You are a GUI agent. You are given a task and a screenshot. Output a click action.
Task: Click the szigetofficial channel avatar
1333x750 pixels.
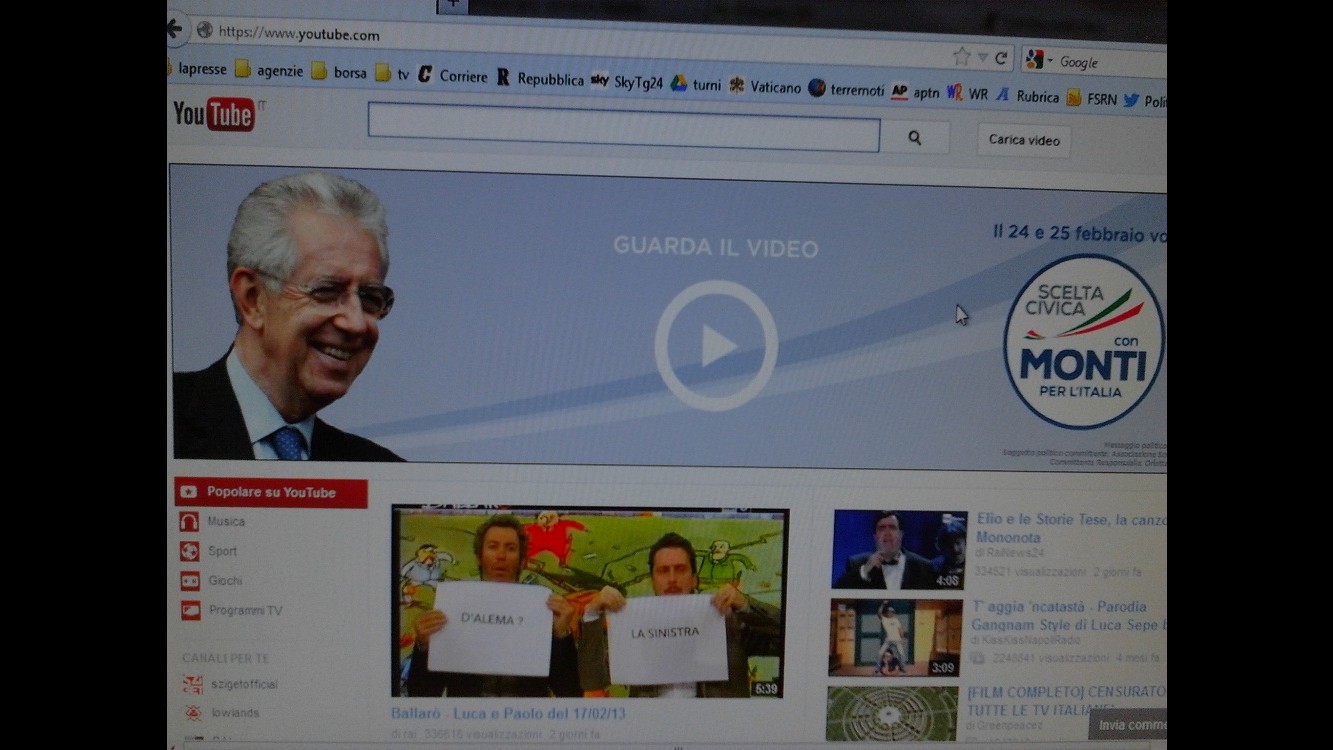coord(193,685)
